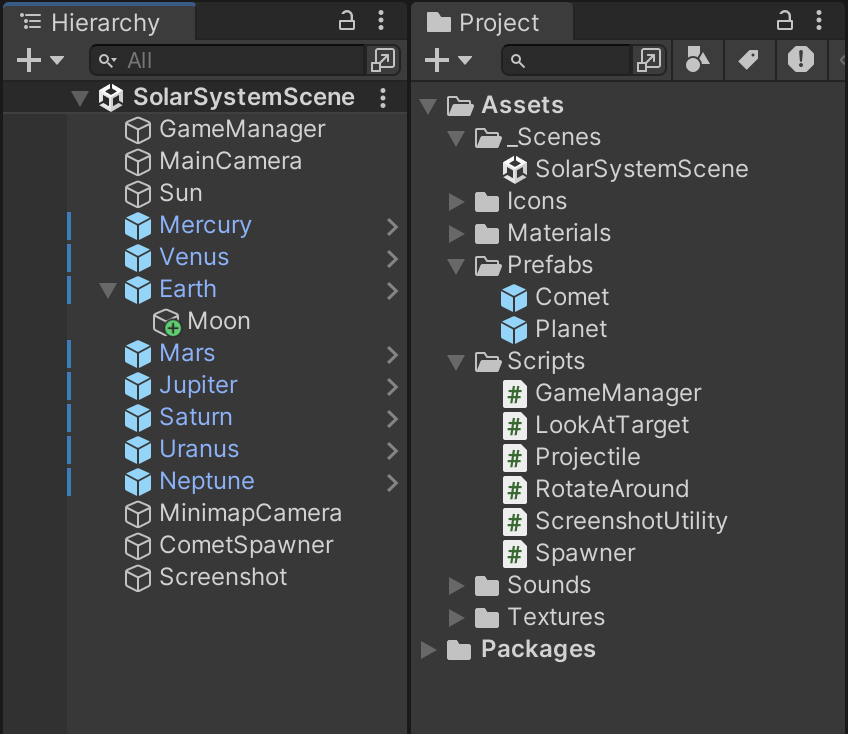Click the Project search window icon
The width and height of the screenshot is (848, 734).
tap(648, 61)
